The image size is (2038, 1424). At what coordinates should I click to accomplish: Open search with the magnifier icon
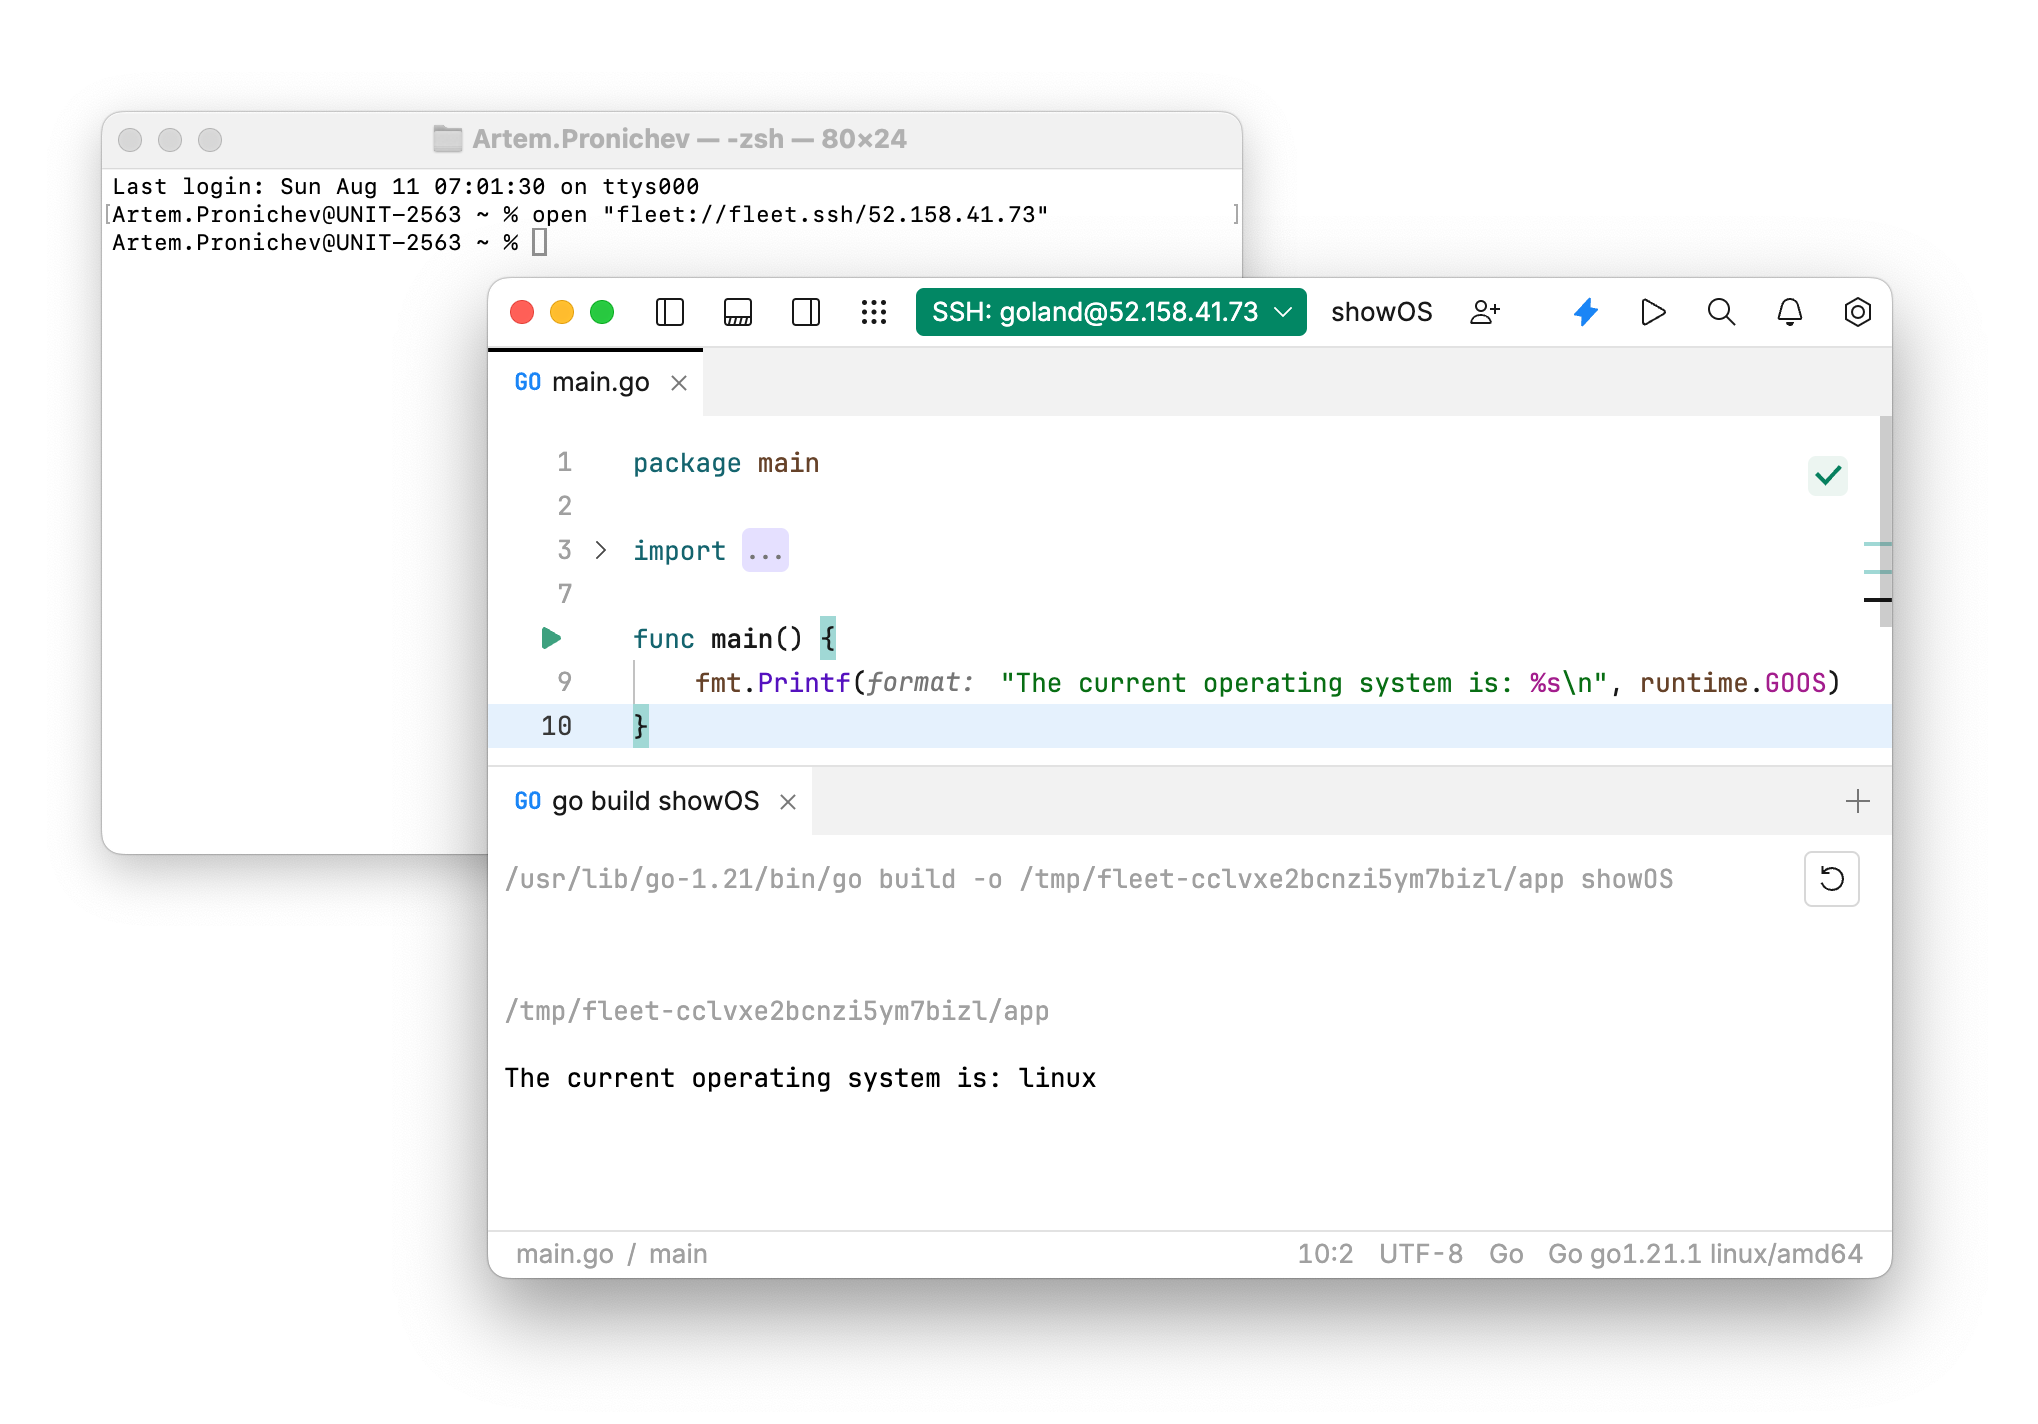point(1721,312)
